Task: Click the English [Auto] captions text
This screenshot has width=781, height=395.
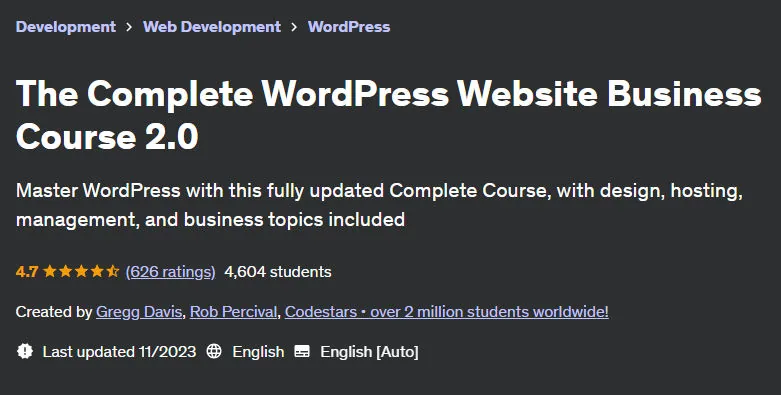Action: tap(369, 352)
